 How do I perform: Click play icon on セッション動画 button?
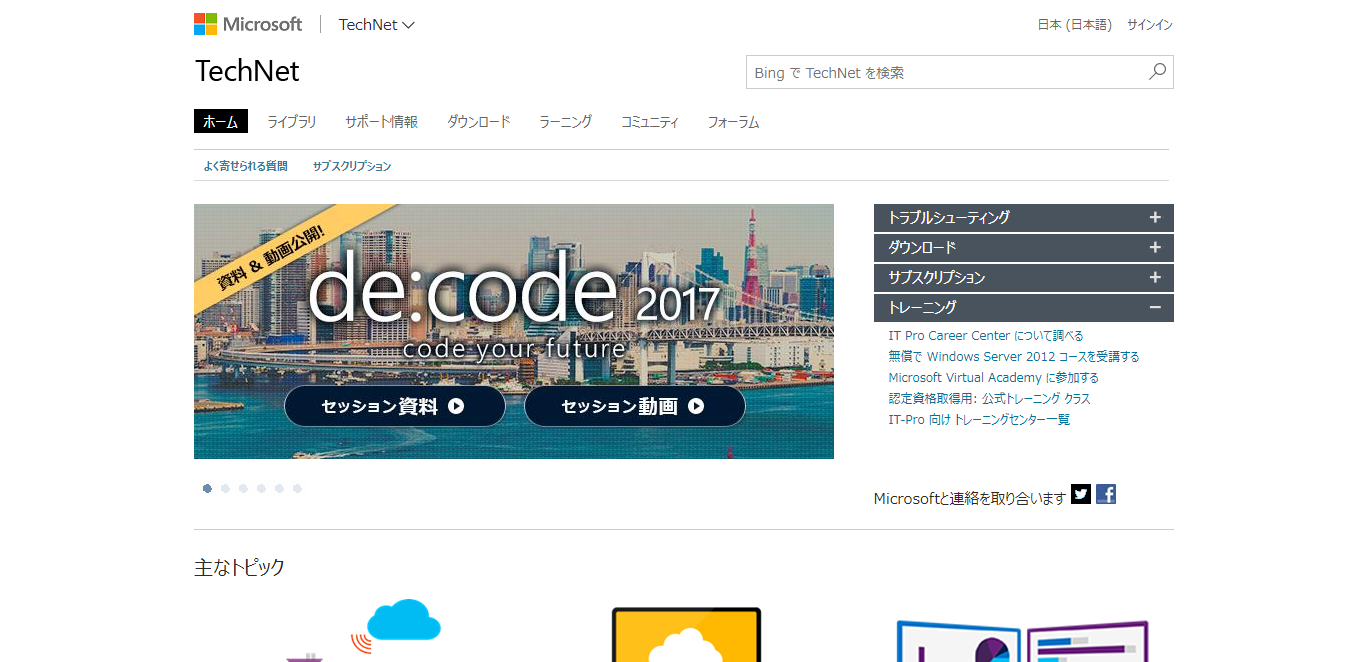pos(696,406)
